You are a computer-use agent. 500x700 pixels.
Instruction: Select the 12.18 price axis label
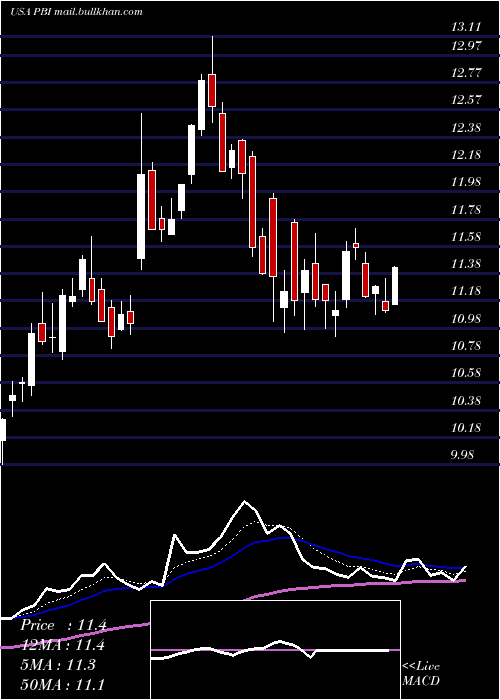467,155
